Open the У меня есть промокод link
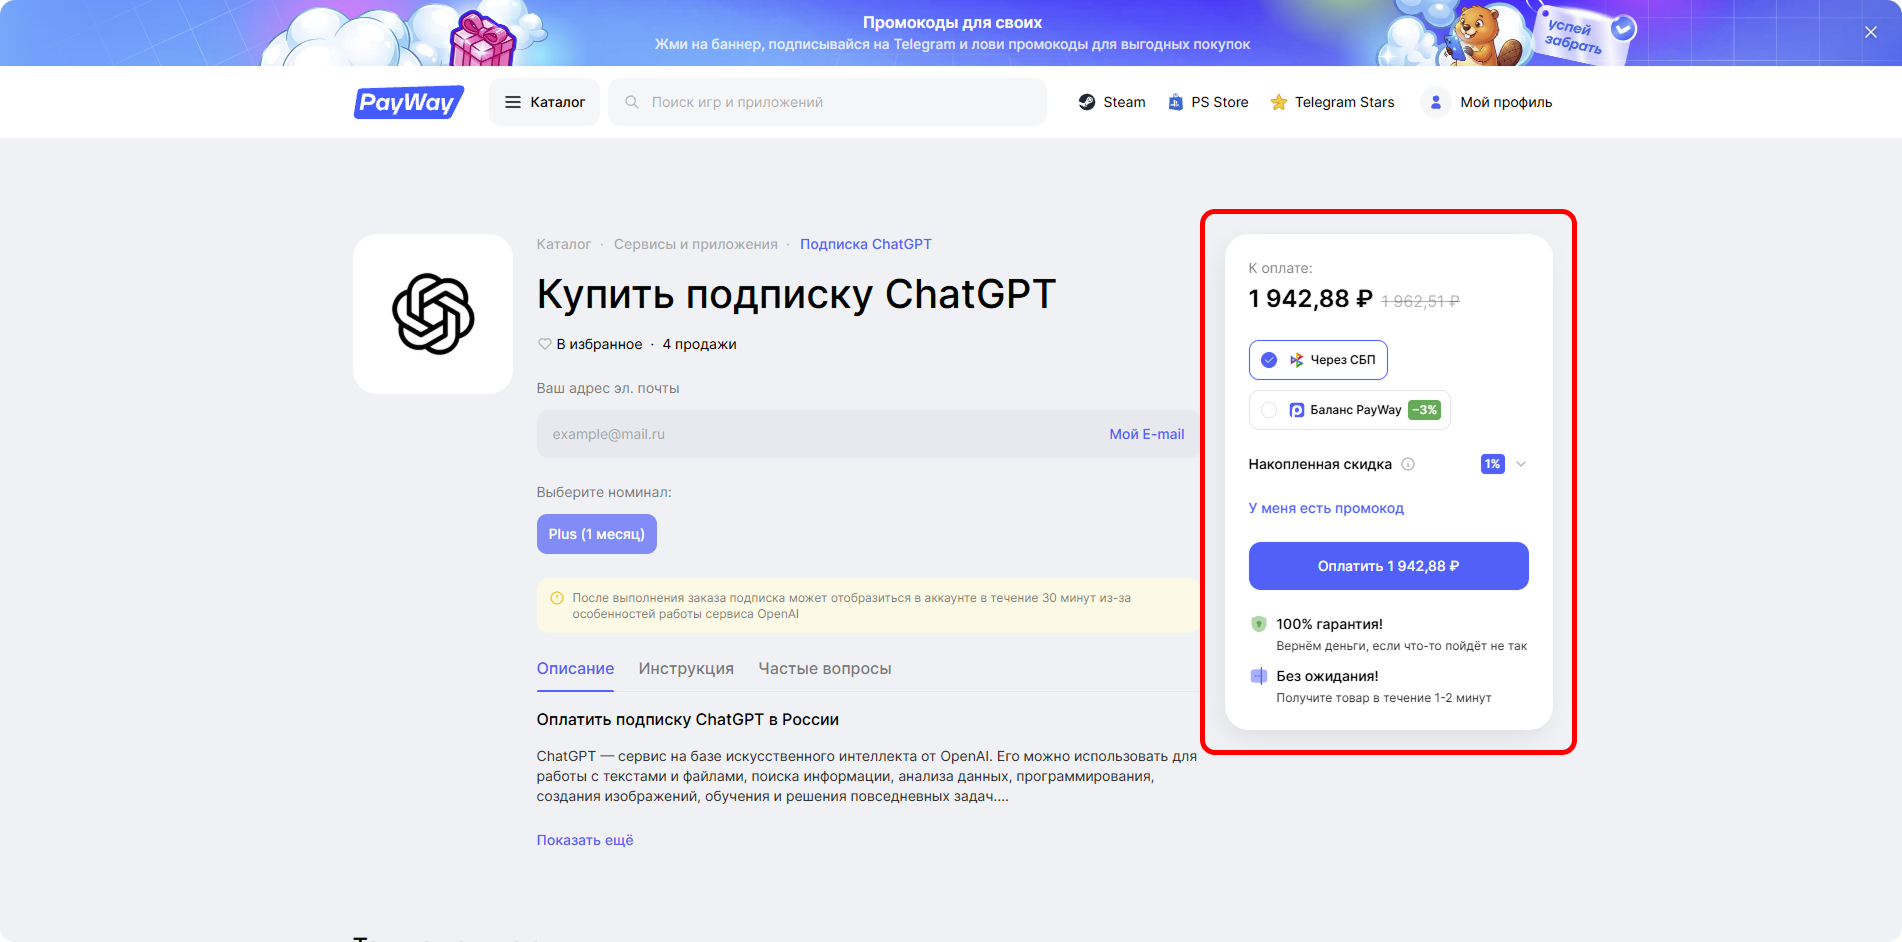 [1326, 508]
